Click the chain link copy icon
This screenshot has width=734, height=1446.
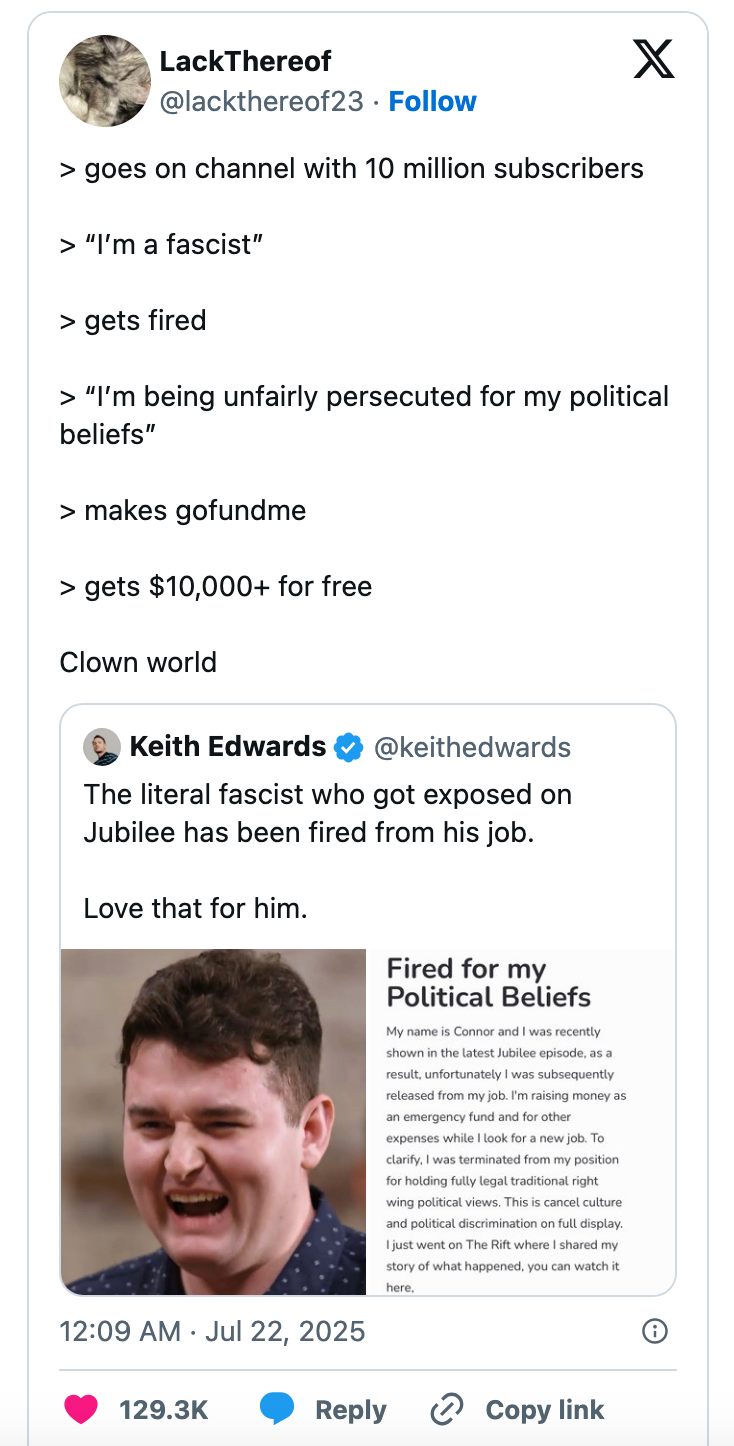coord(447,1410)
